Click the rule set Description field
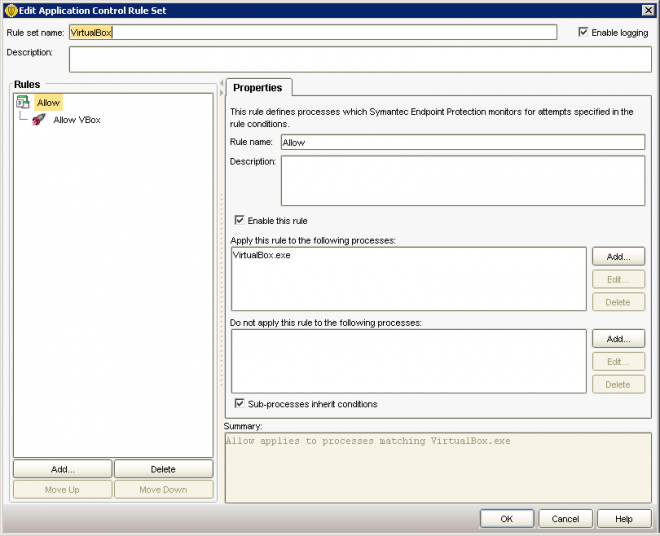660x536 pixels. [360, 59]
